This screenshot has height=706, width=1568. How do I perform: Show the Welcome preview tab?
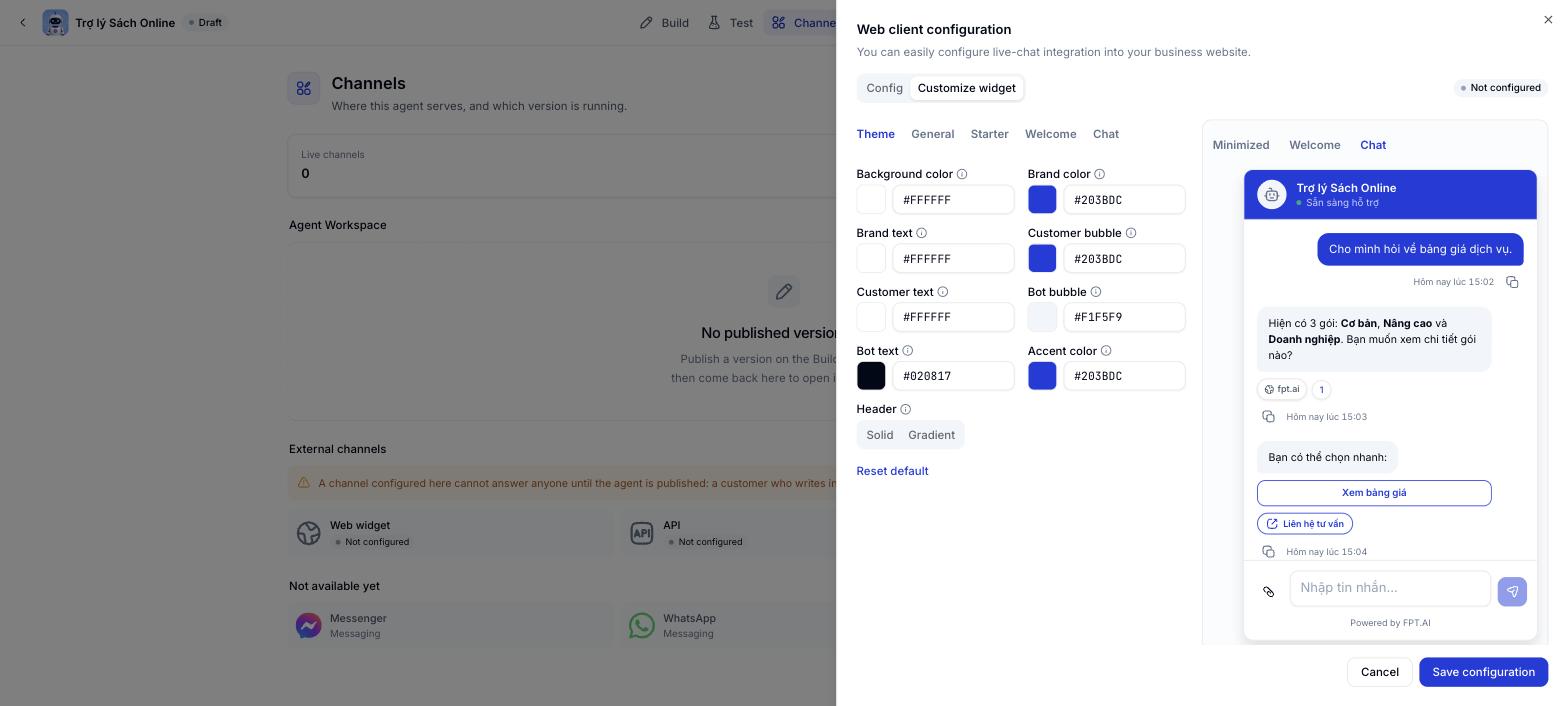tap(1315, 145)
